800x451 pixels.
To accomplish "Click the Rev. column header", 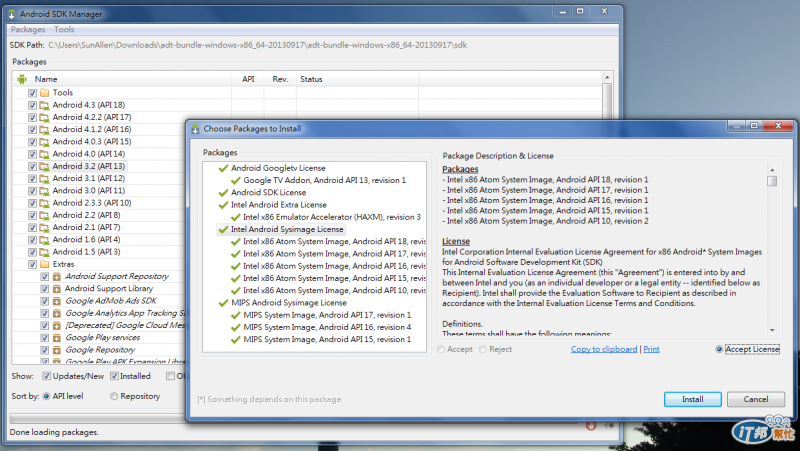I will point(280,79).
